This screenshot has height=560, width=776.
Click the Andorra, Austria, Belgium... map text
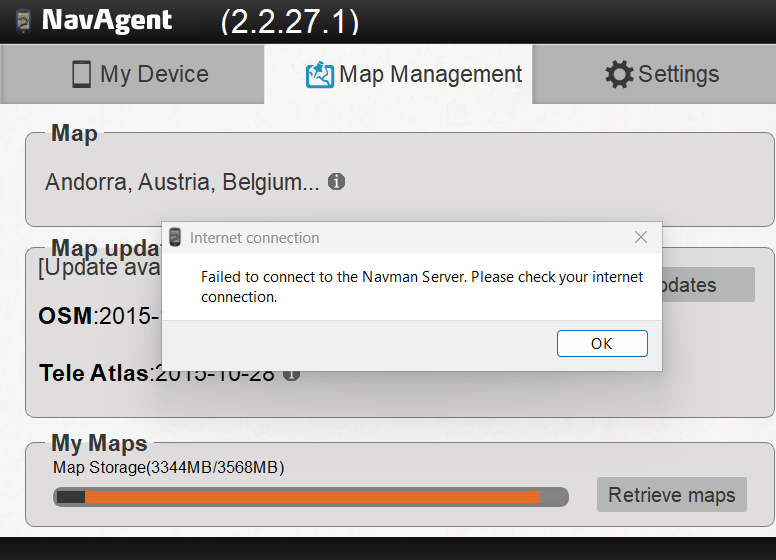[182, 182]
